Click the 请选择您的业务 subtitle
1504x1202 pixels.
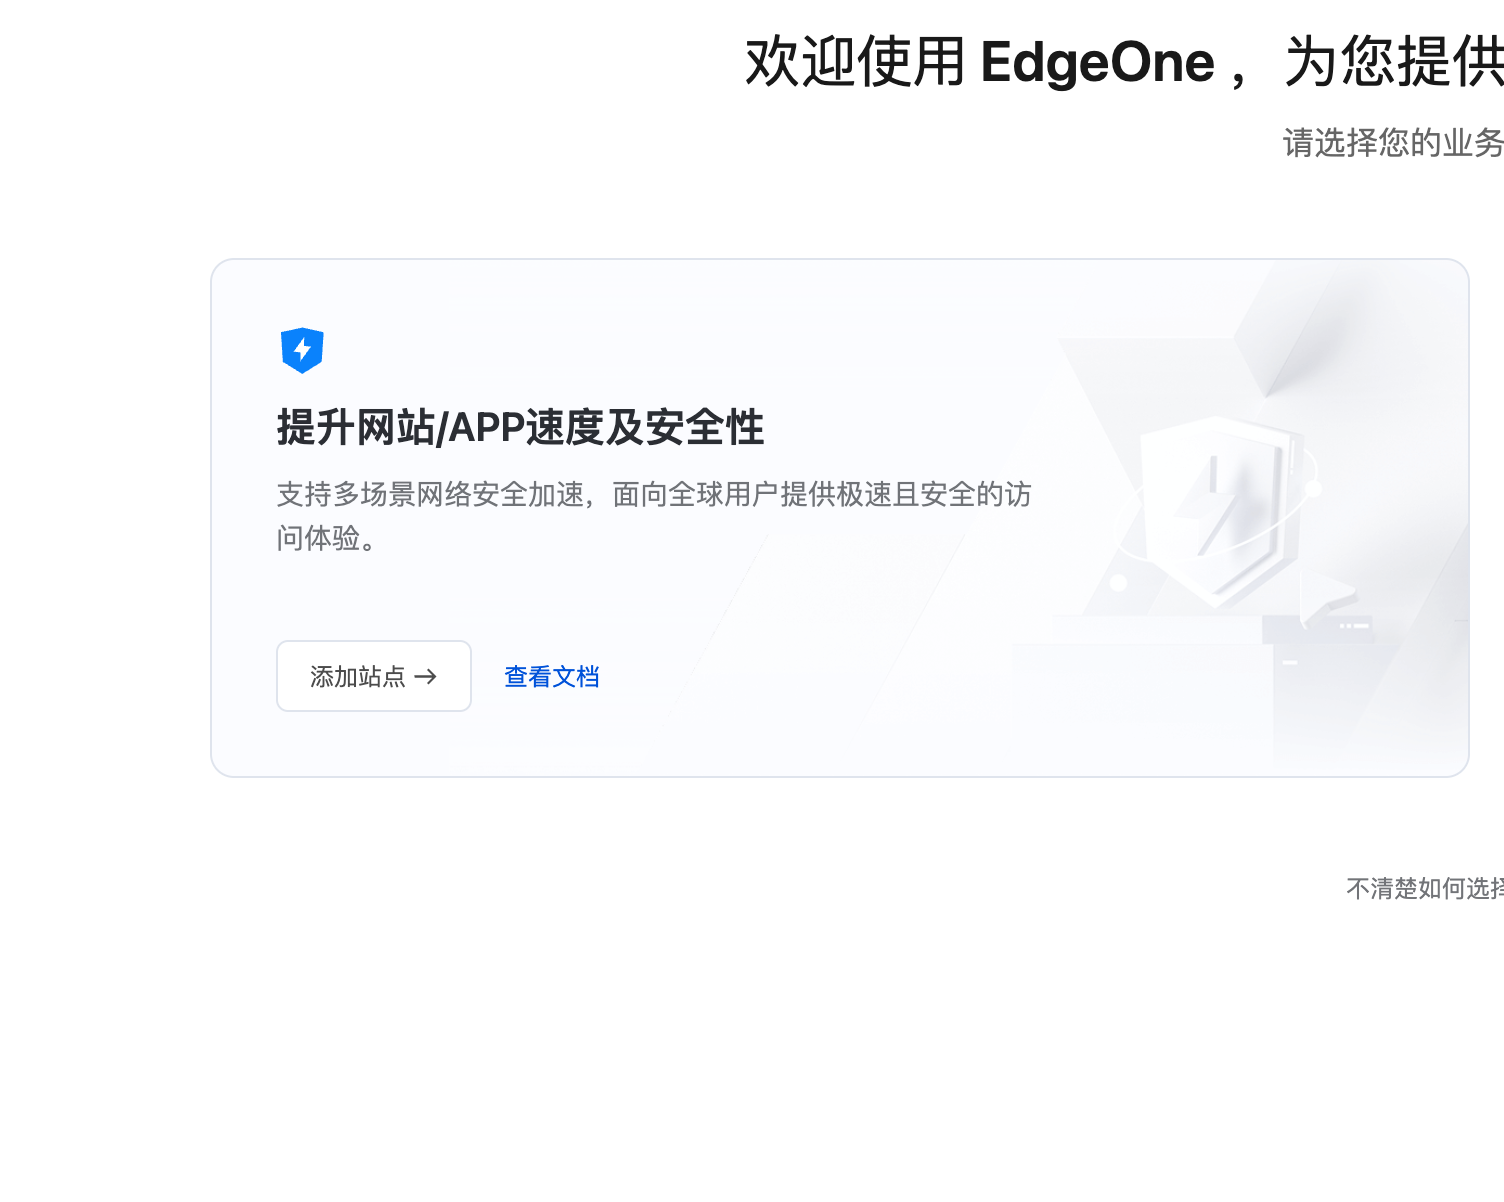[x=1392, y=143]
